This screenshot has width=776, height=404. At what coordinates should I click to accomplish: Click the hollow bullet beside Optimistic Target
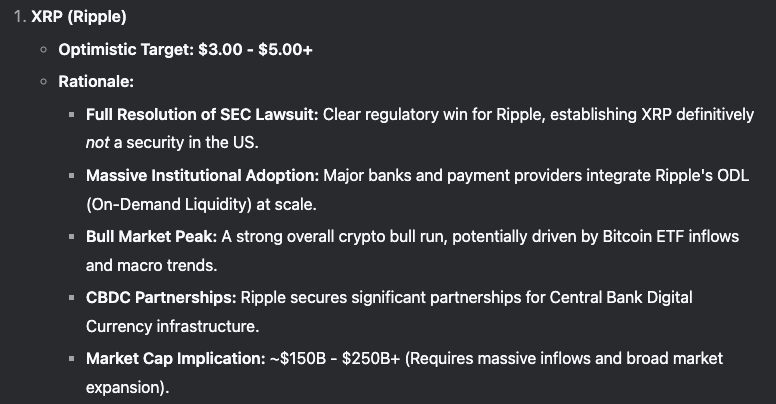(46, 50)
